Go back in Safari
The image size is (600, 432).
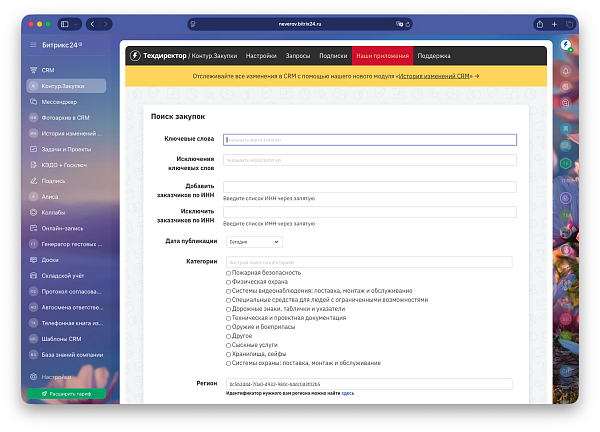click(x=93, y=24)
